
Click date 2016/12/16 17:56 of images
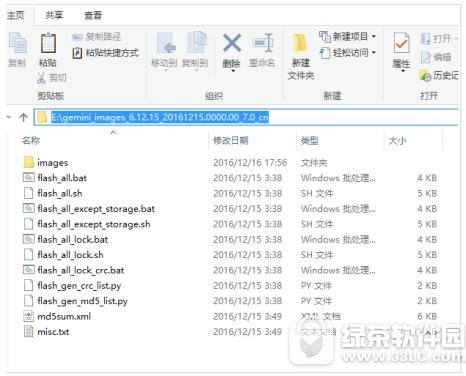(x=250, y=163)
